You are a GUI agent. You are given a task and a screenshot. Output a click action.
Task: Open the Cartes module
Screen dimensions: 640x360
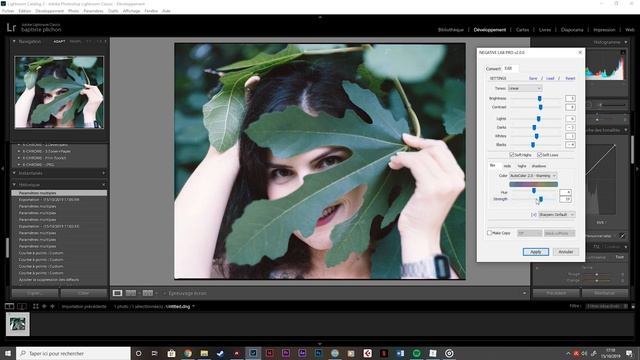tap(522, 30)
